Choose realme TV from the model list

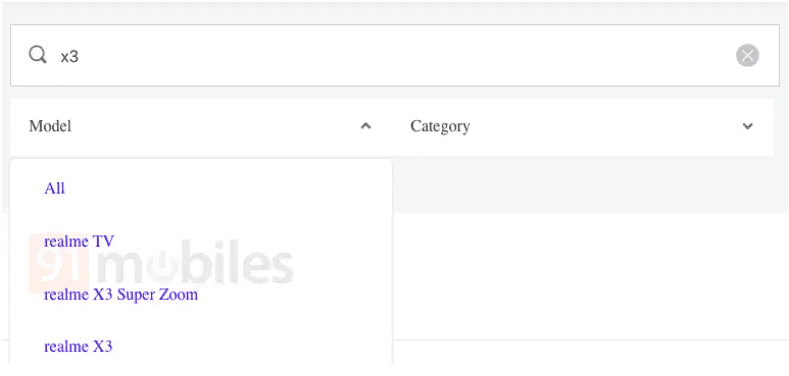pyautogui.click(x=79, y=242)
